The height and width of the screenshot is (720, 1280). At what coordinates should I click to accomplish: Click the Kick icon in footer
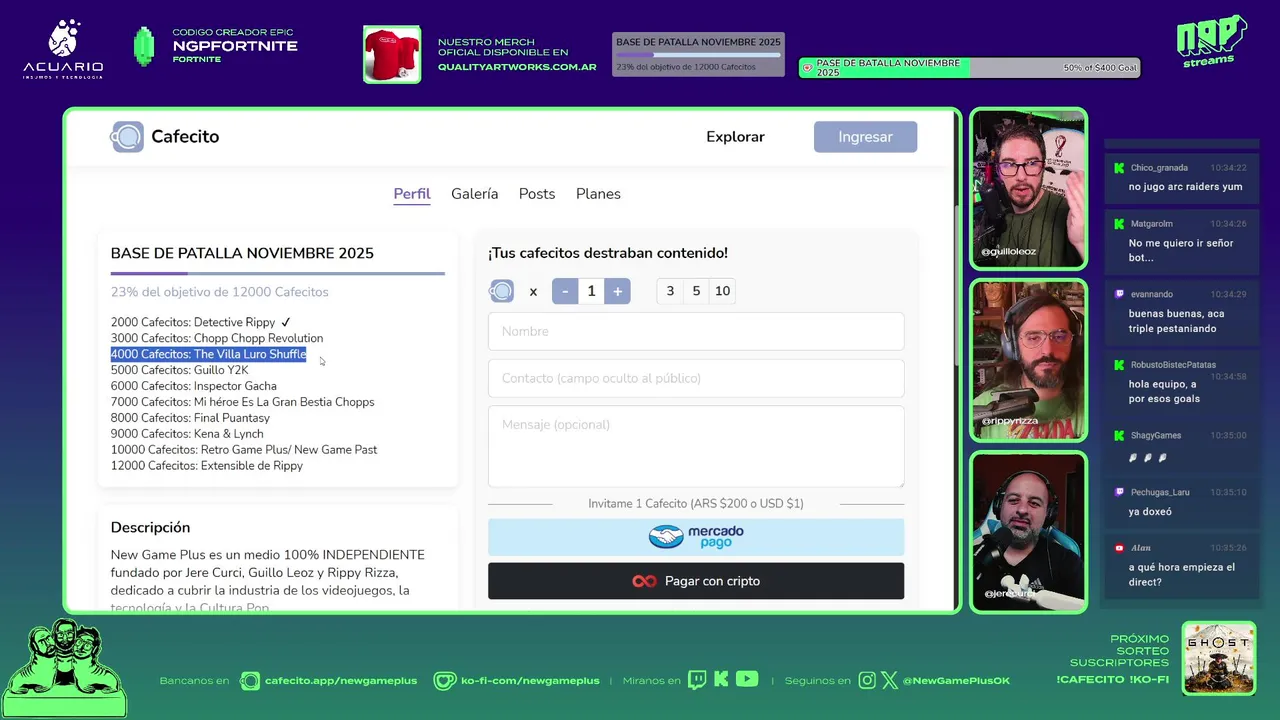click(x=721, y=680)
